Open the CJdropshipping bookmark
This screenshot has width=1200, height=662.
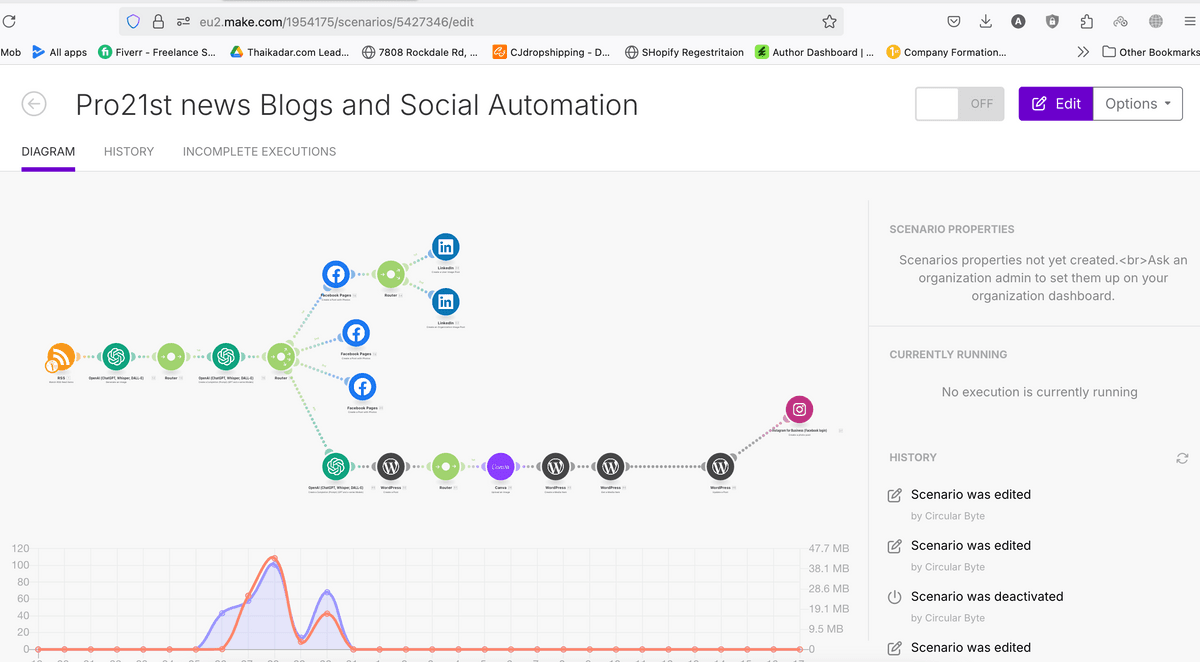(x=551, y=52)
